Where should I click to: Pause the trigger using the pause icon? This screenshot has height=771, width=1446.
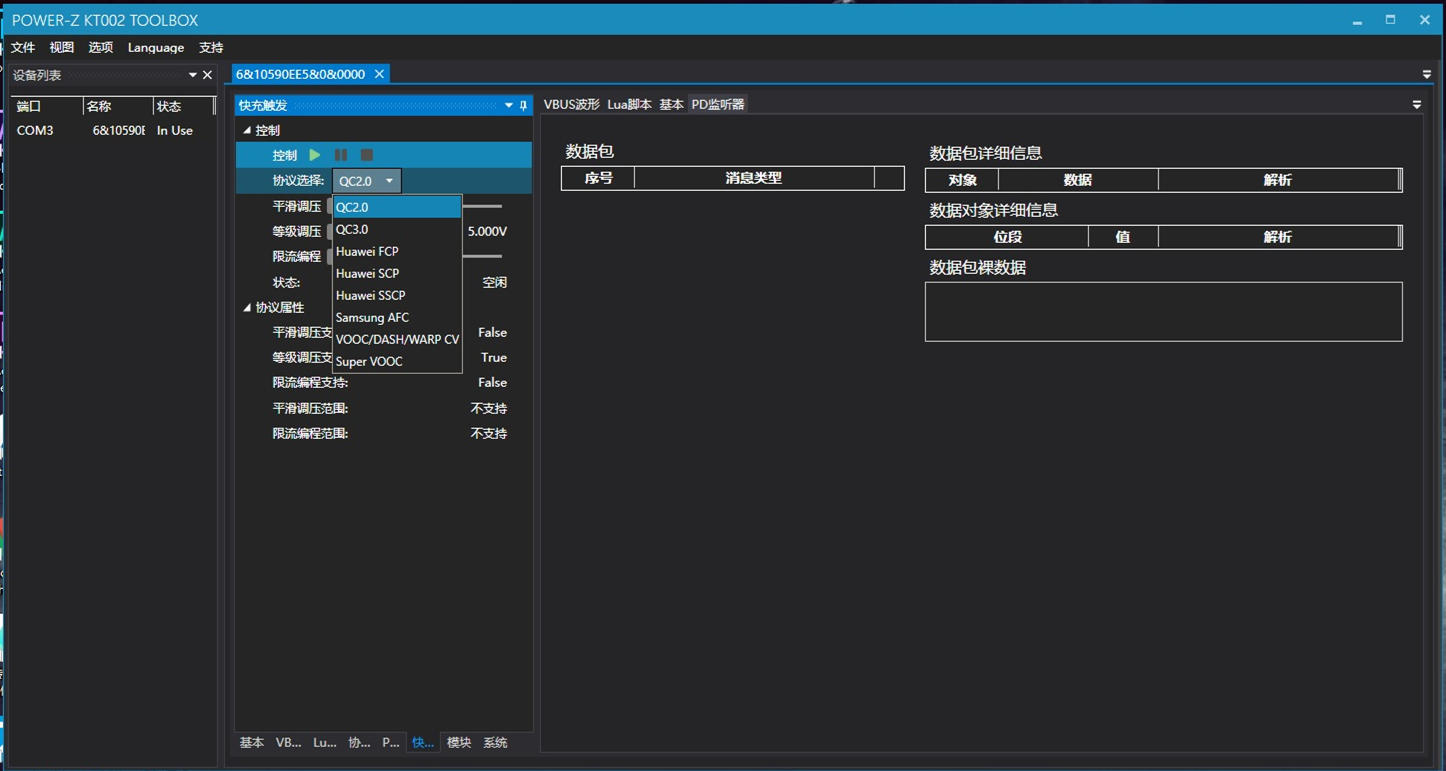(x=341, y=155)
